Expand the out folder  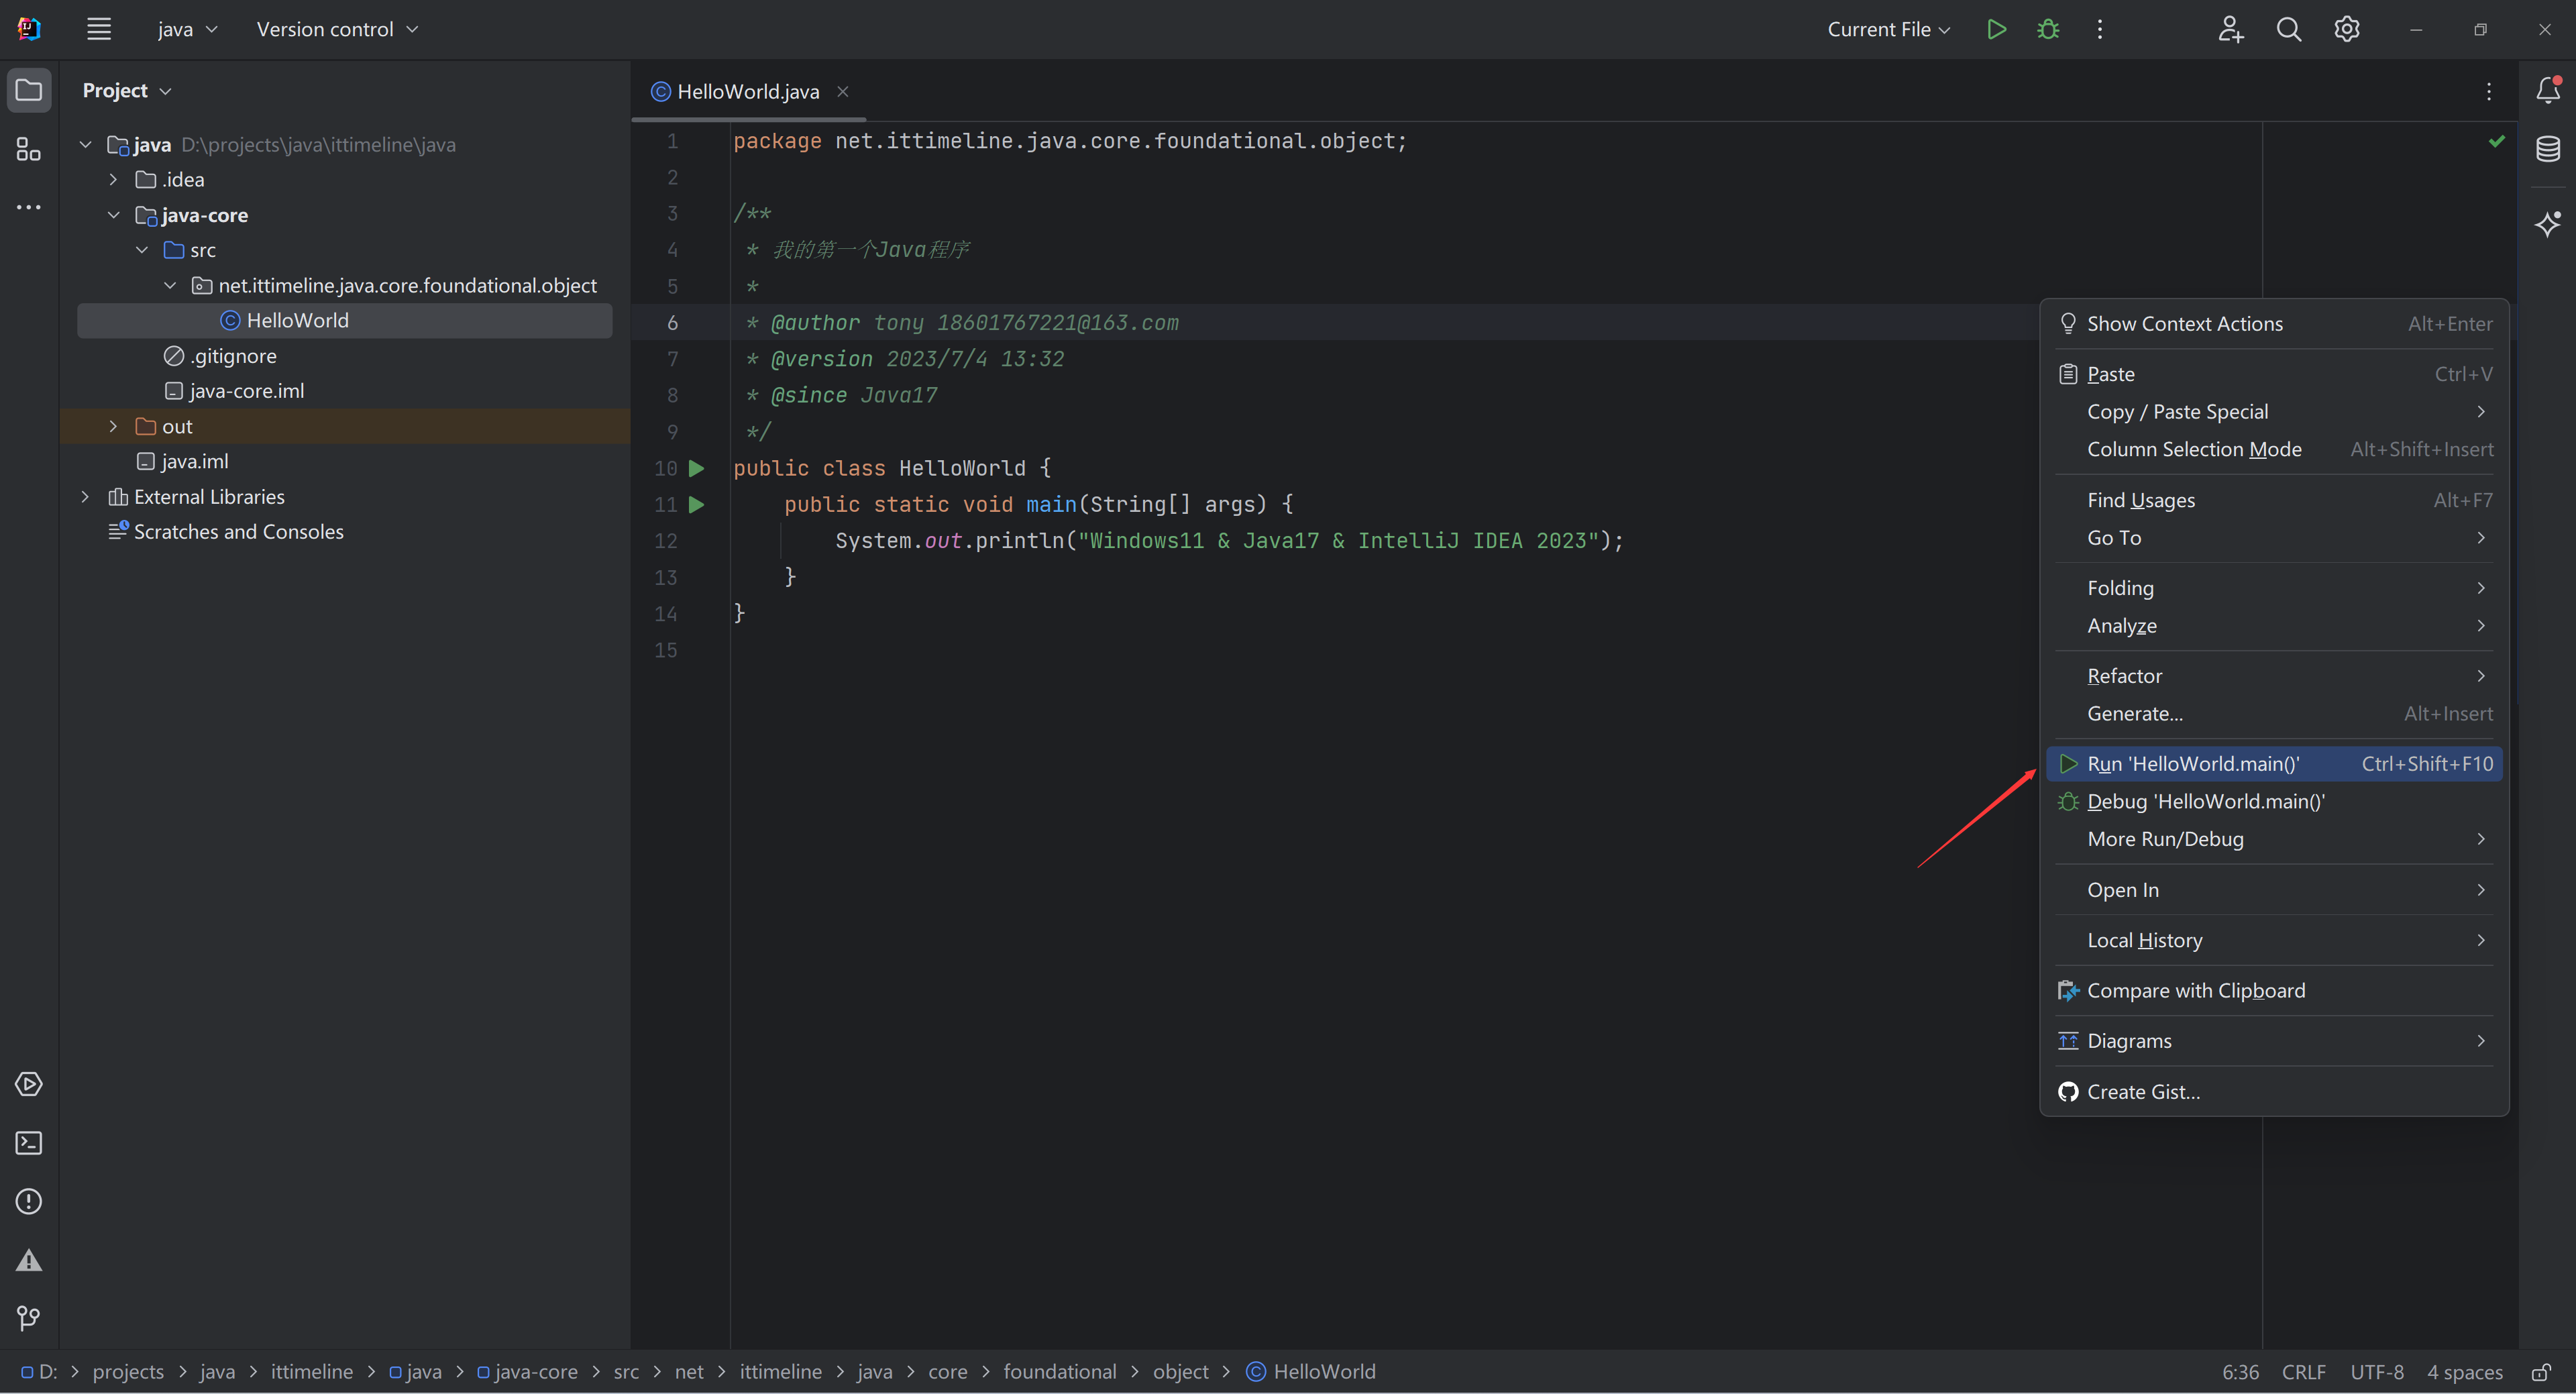click(114, 426)
